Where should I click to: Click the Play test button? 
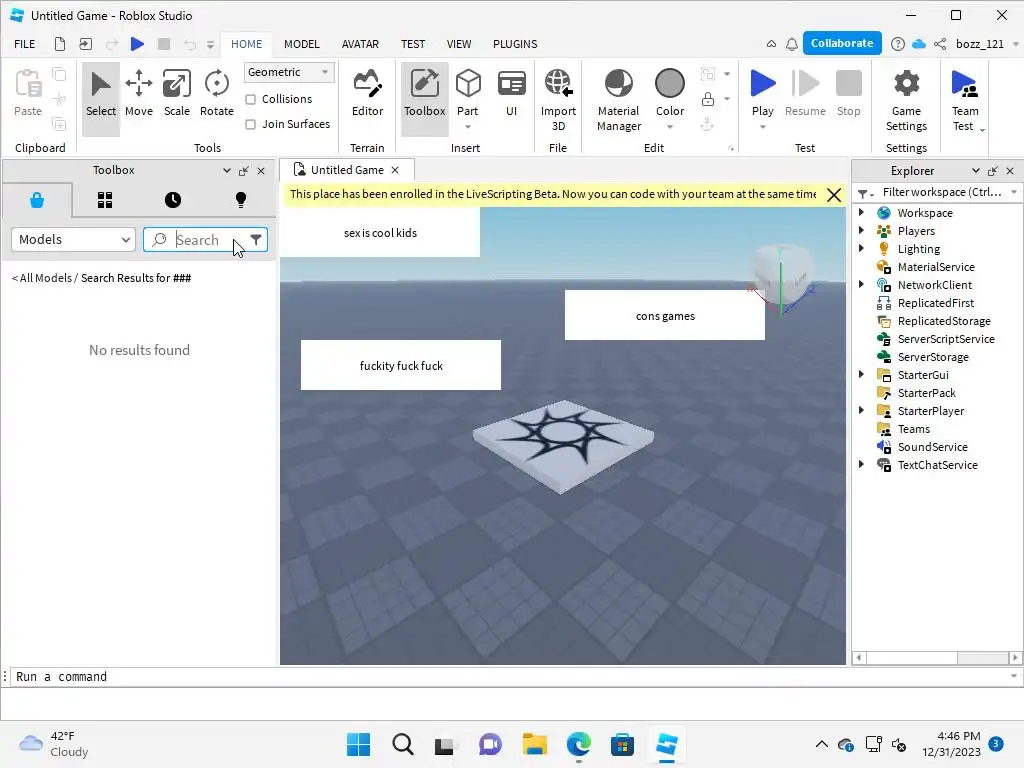pyautogui.click(x=762, y=91)
